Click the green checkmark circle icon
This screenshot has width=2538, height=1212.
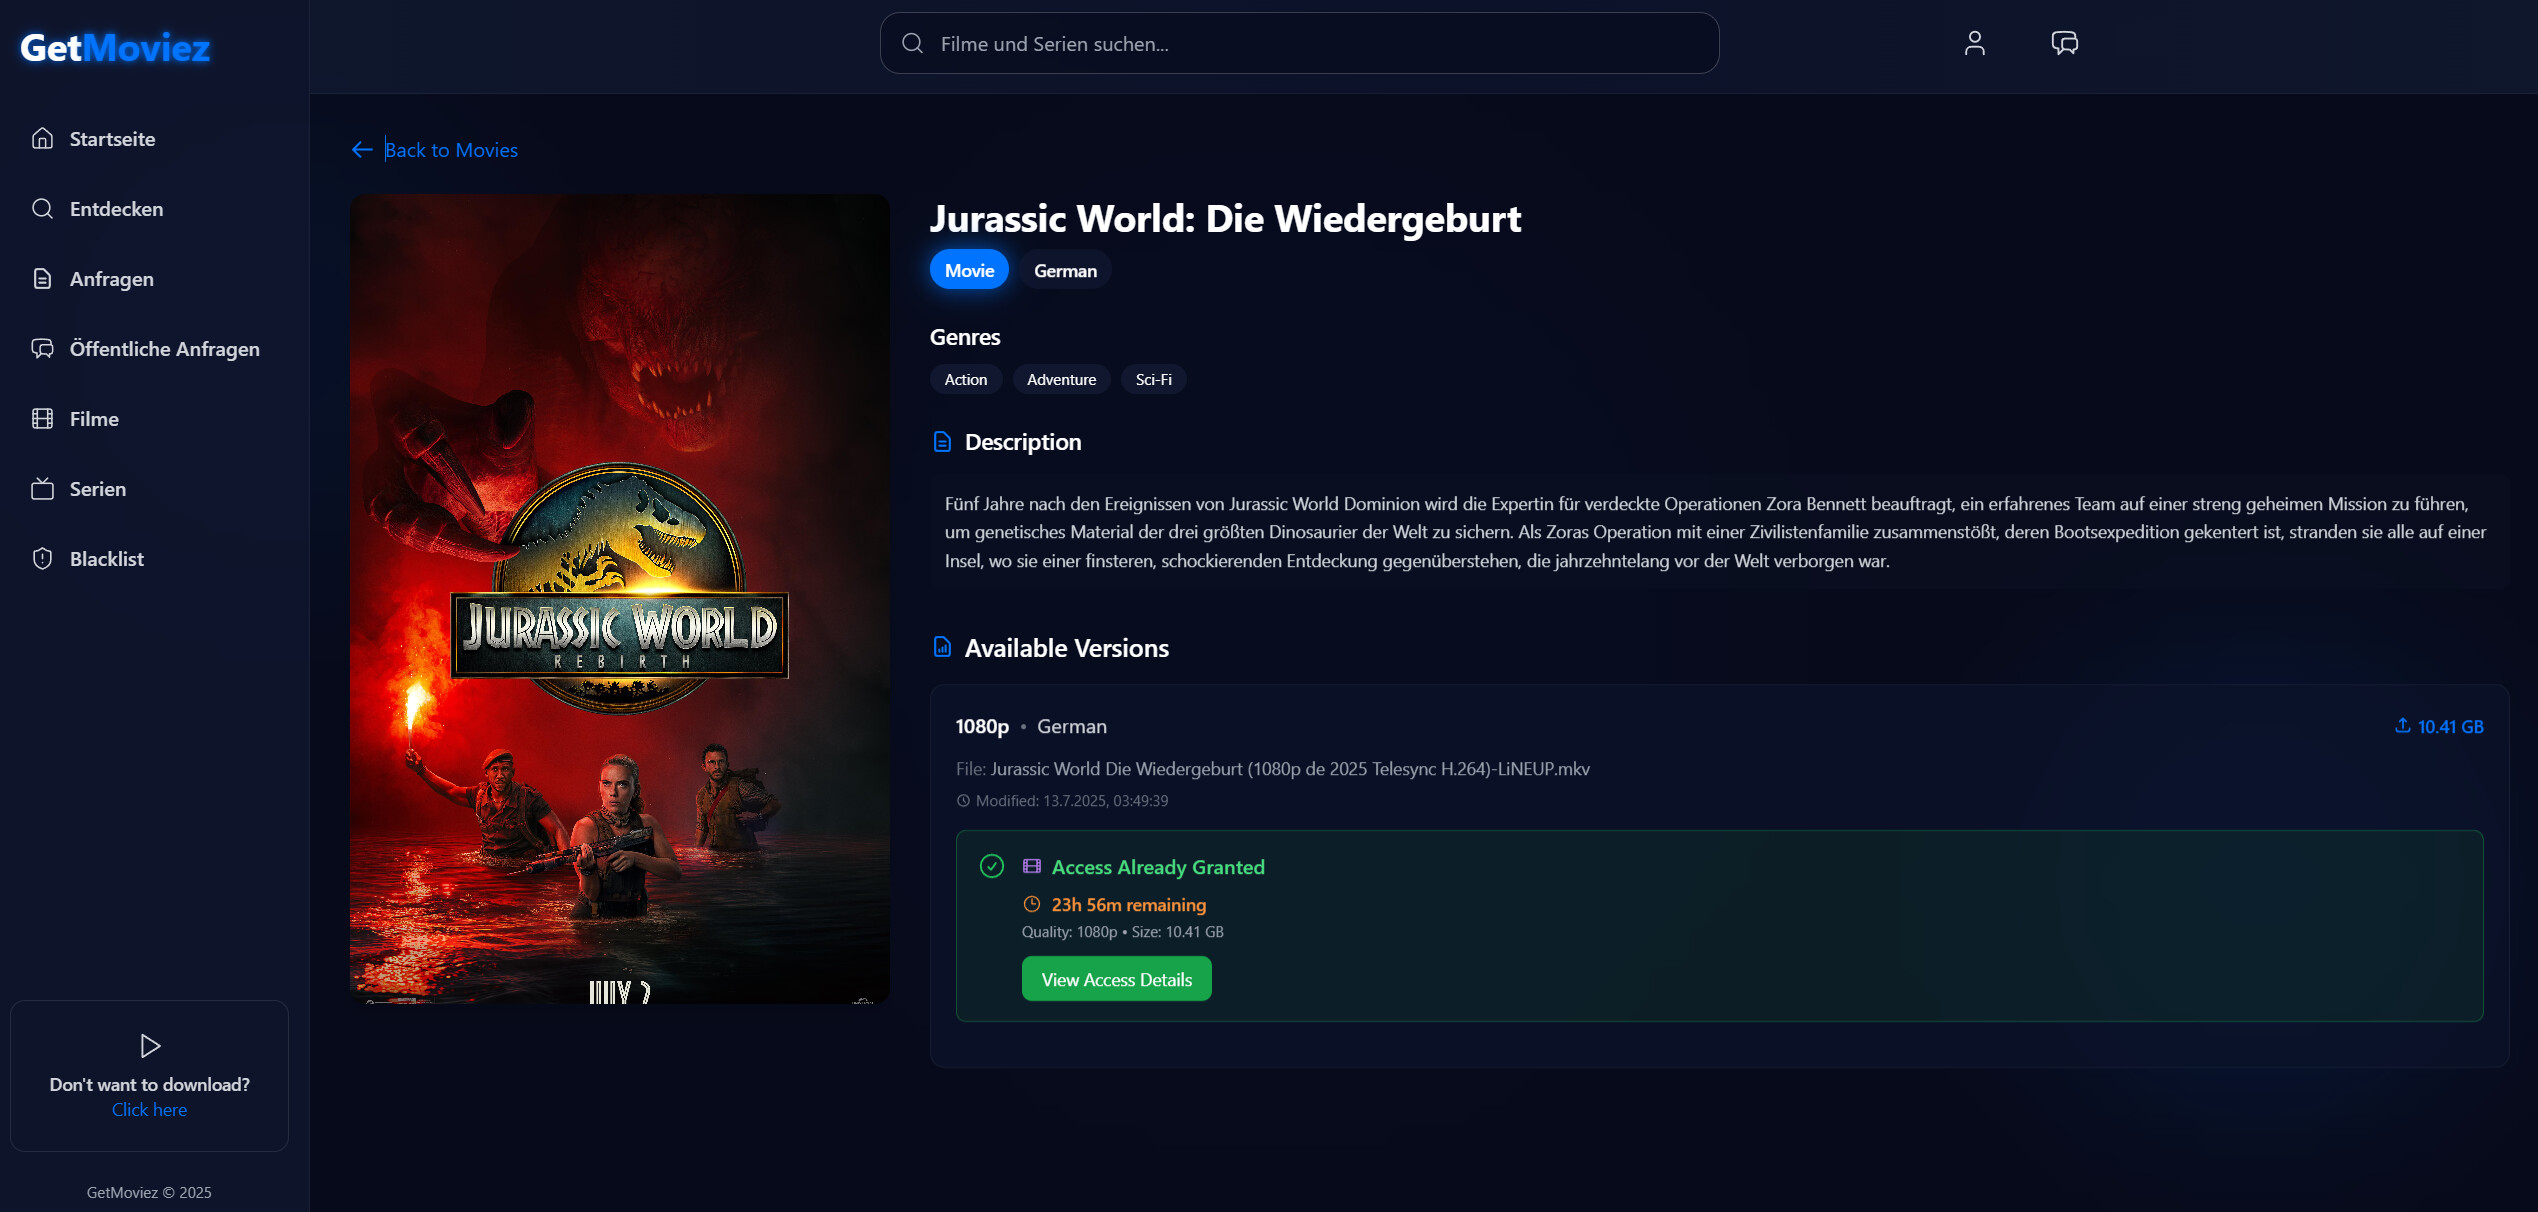991,866
